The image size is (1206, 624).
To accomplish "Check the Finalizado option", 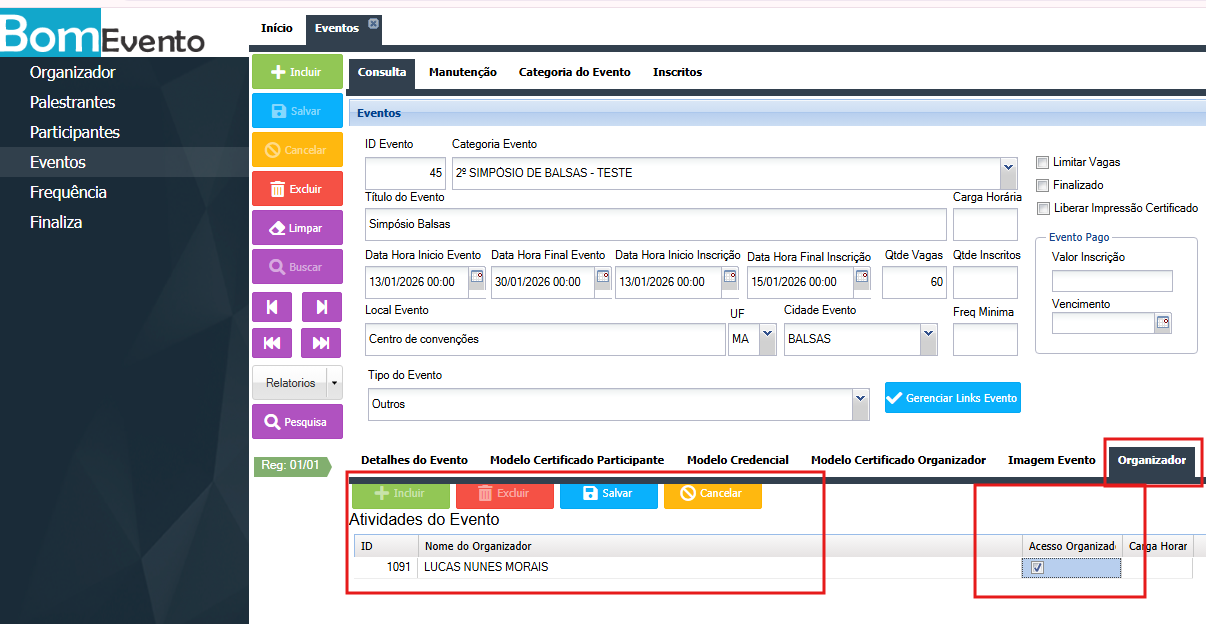I will [x=1043, y=185].
